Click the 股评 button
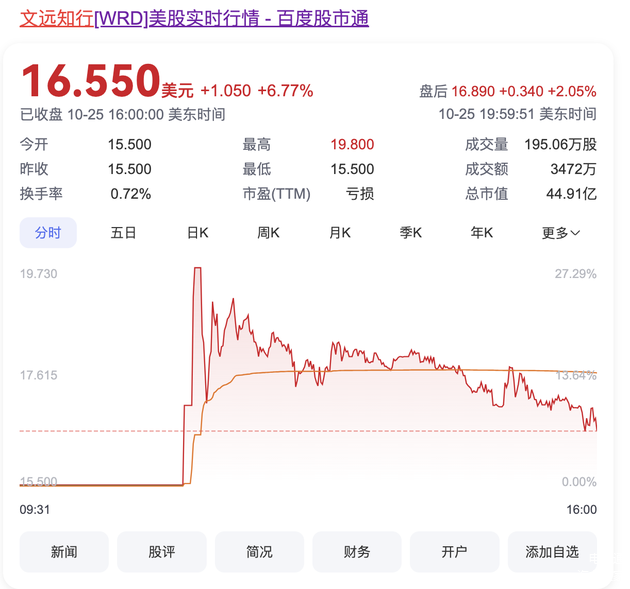 (162, 552)
